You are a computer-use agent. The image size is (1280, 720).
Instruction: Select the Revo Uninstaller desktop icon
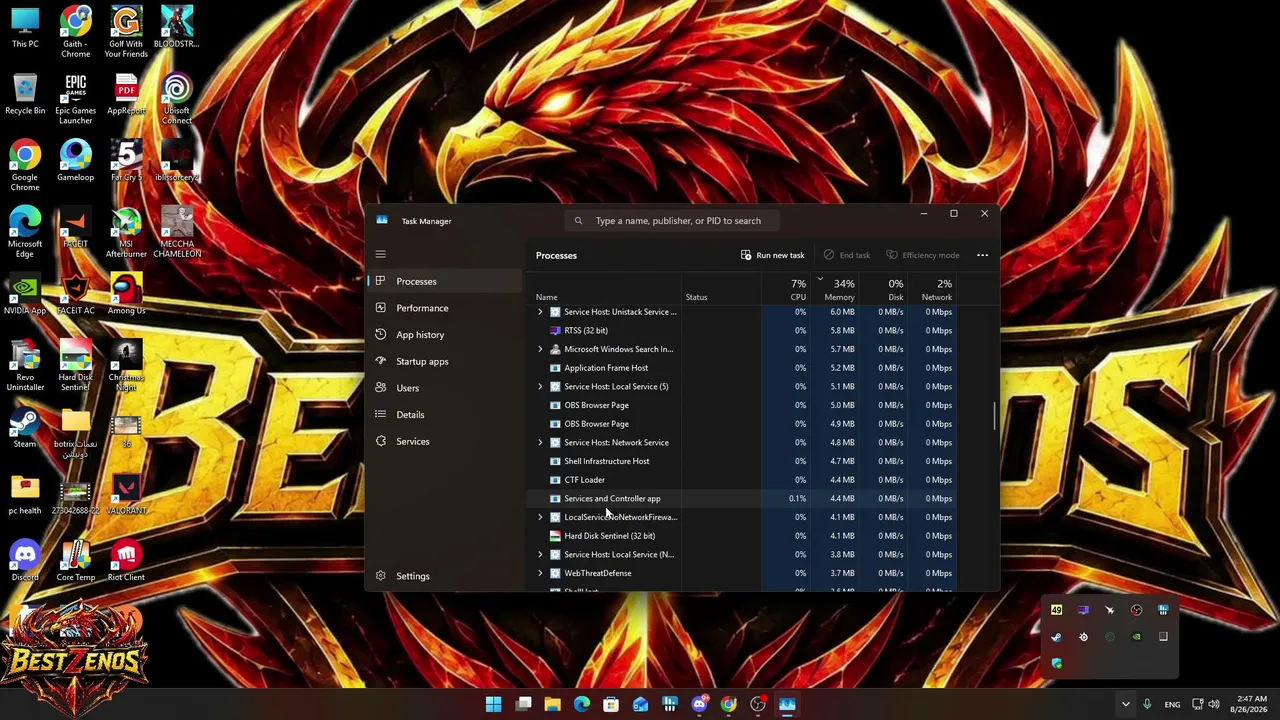[25, 366]
